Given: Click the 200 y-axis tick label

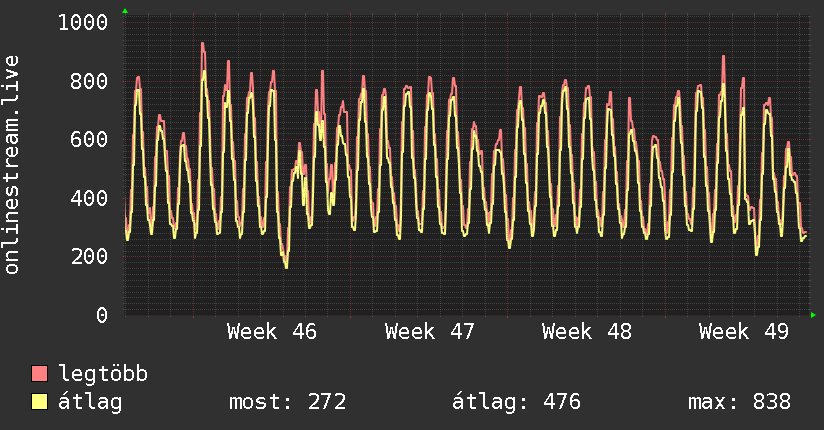Looking at the screenshot, I should coord(89,257).
